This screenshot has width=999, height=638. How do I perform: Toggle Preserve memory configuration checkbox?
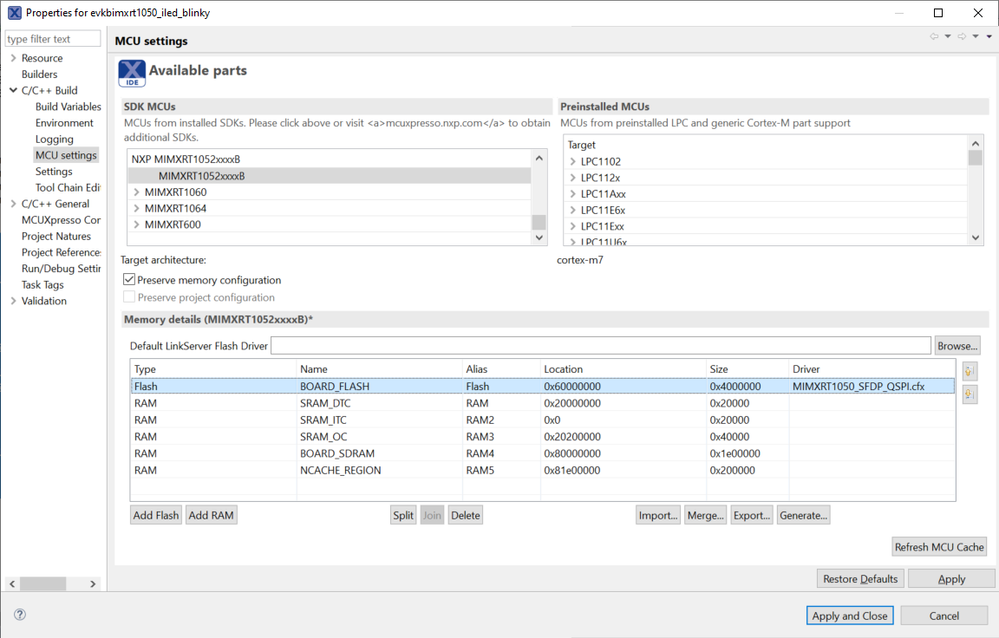129,279
